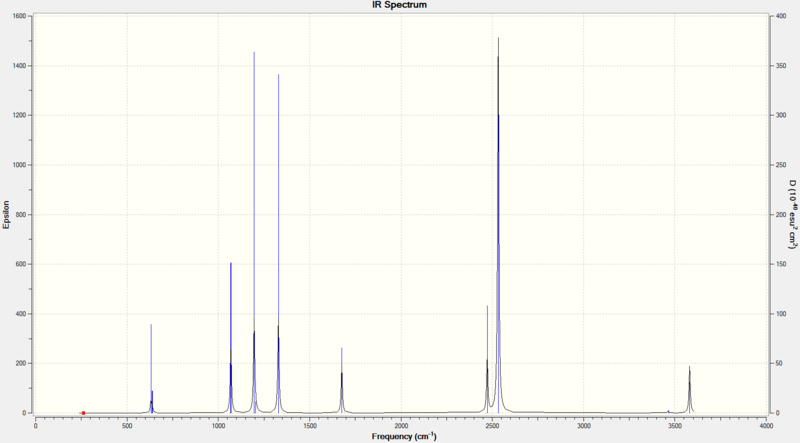This screenshot has height=443, width=800.
Task: Select the 100 tick on right D axis
Action: 781,314
